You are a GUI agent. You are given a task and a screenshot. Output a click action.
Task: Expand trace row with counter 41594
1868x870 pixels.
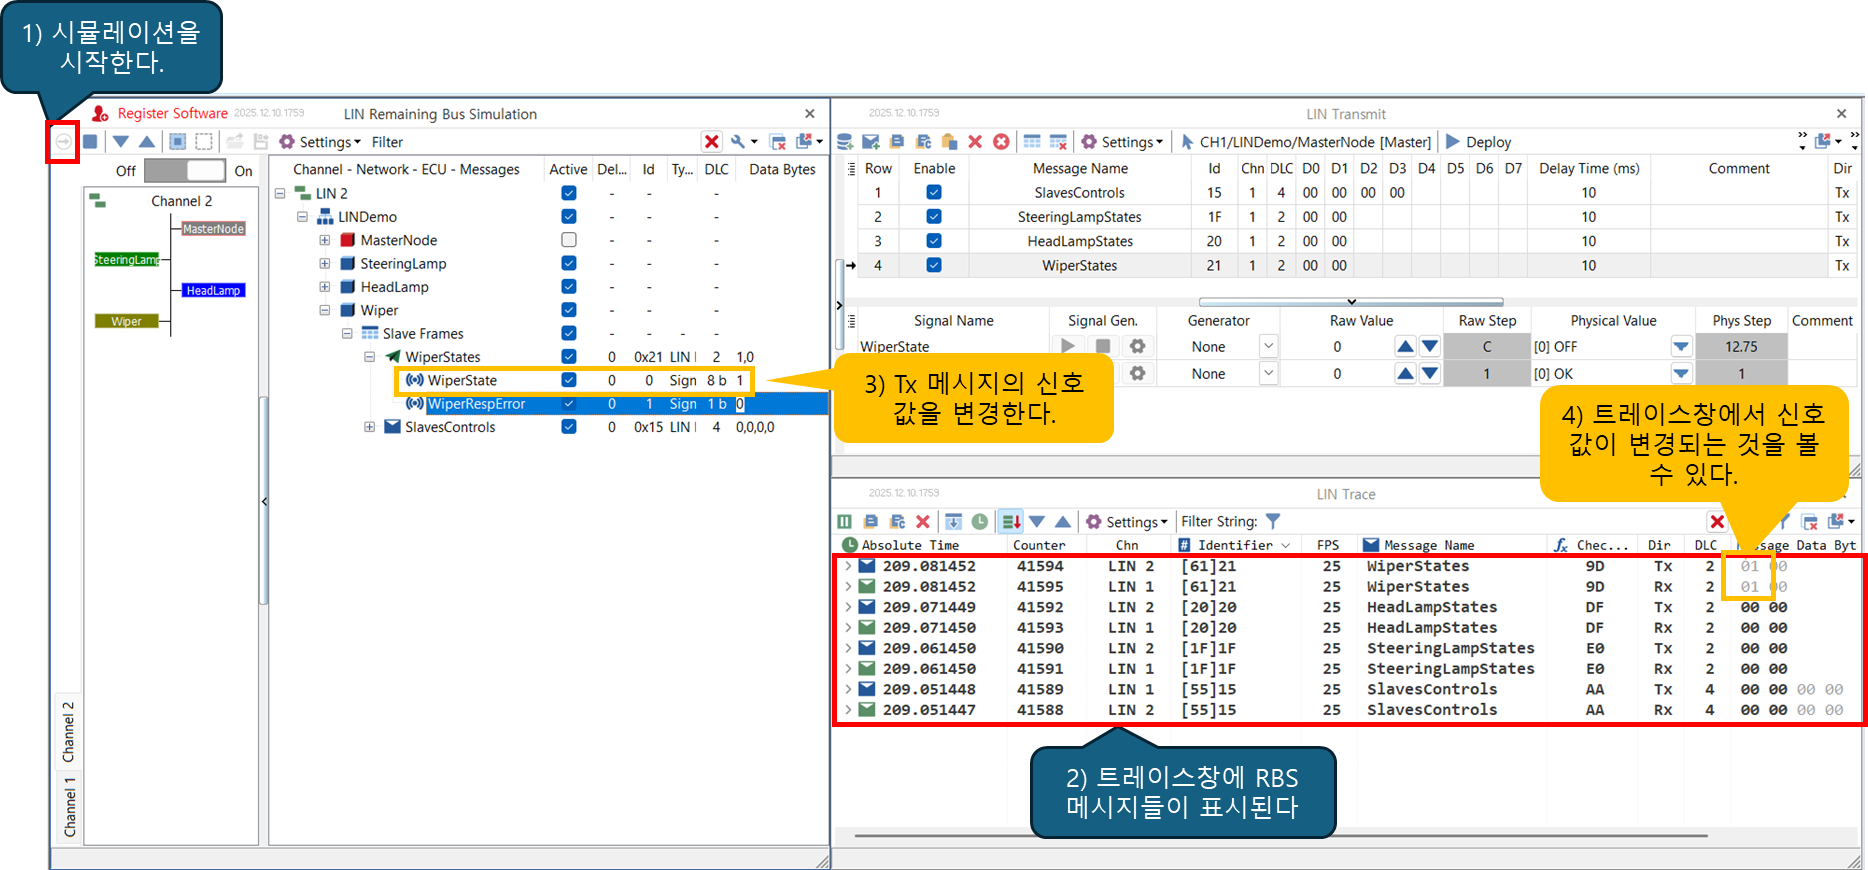coord(848,566)
